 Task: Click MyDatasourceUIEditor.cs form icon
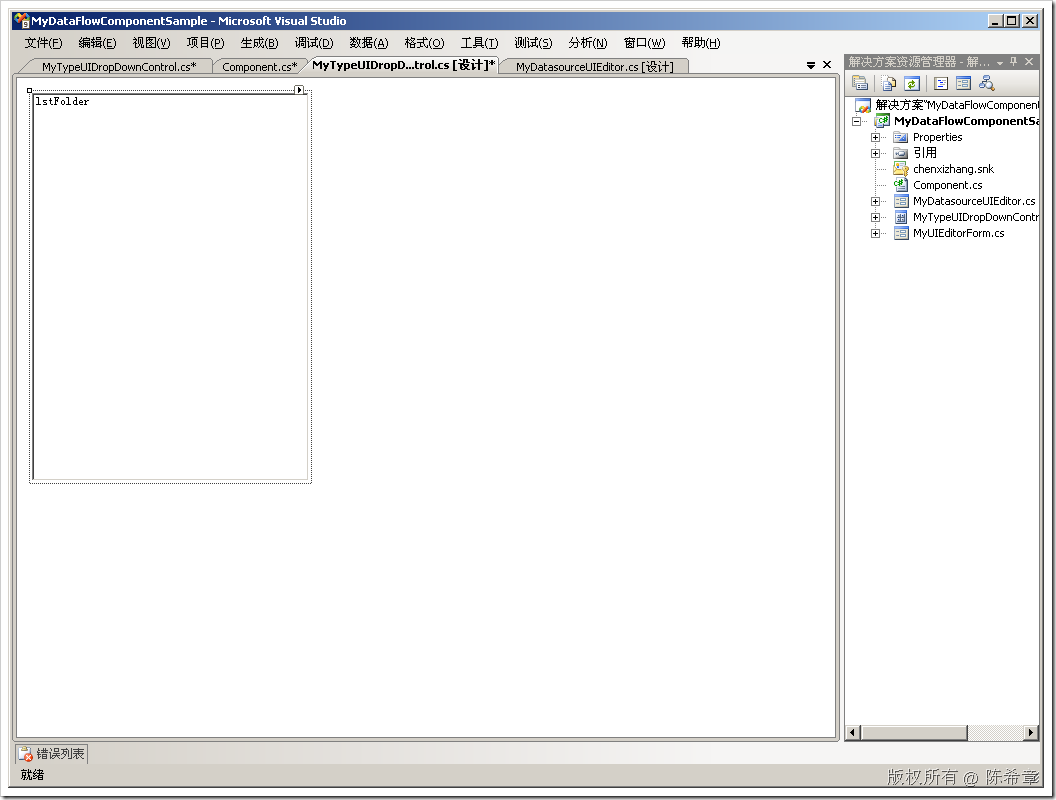900,201
